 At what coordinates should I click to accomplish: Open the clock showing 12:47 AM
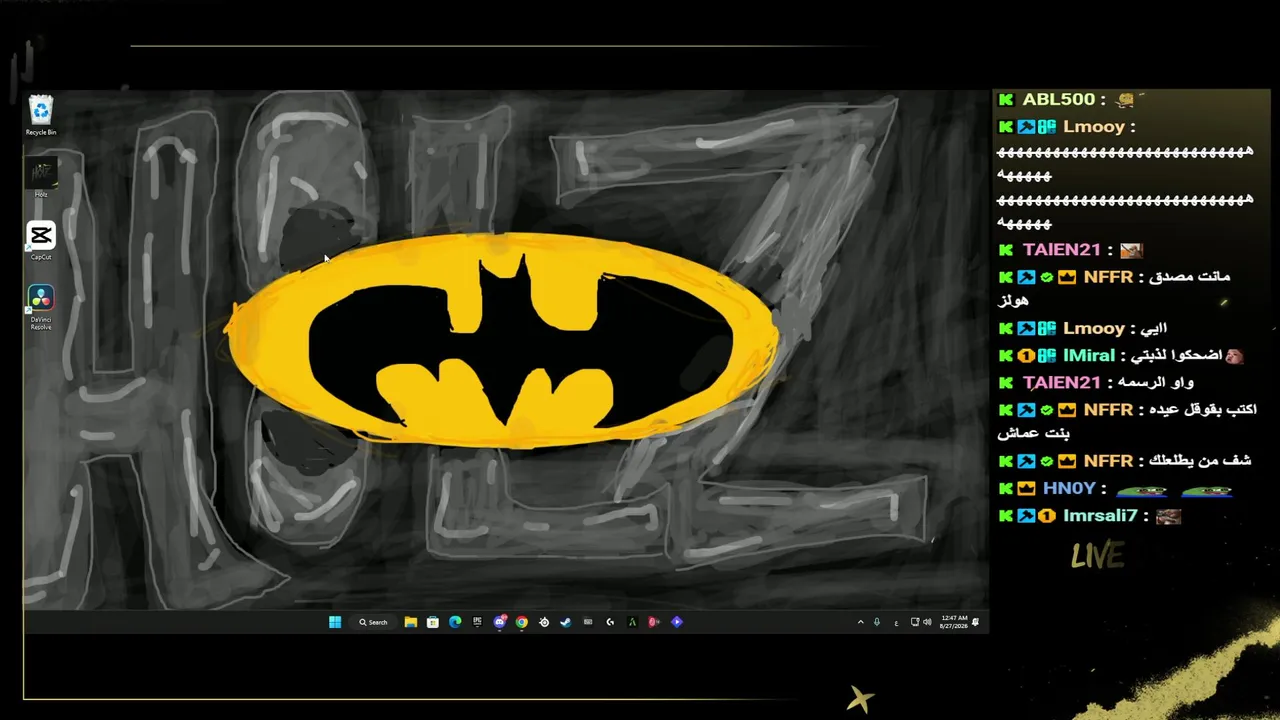tap(953, 622)
